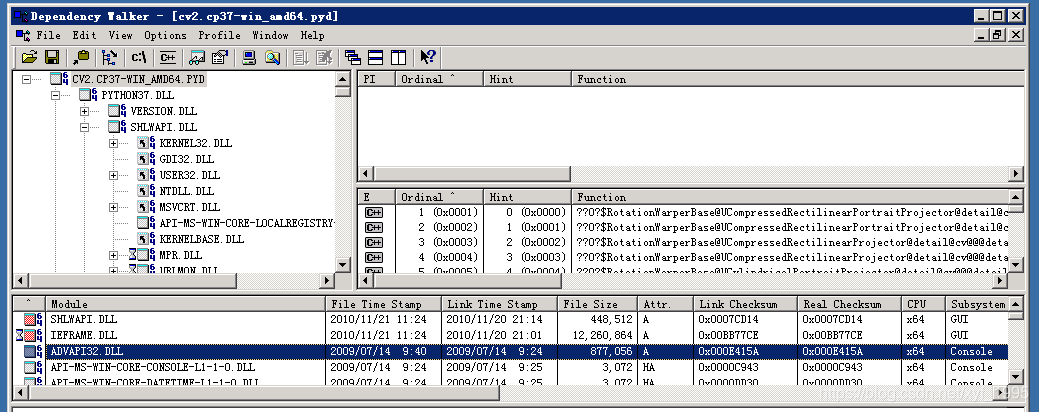Toggle Undecorate C++ Functions toolbar button
Image resolution: width=1039 pixels, height=412 pixels.
click(x=168, y=58)
